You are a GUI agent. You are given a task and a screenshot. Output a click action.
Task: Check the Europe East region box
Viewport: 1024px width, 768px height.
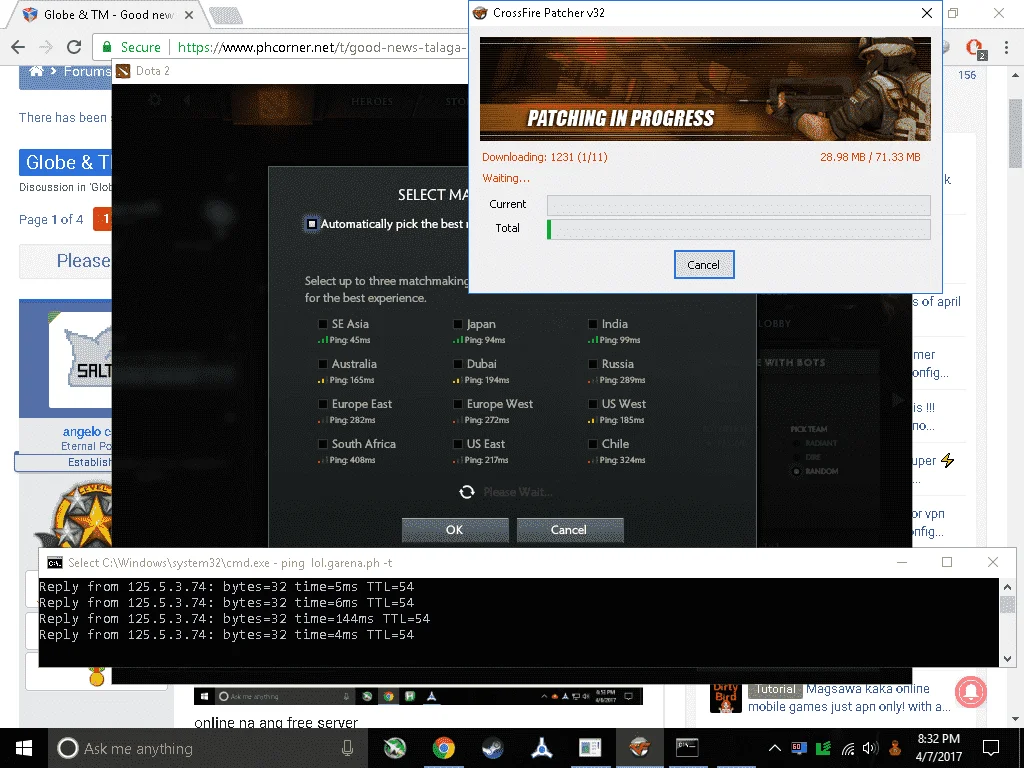(x=323, y=404)
